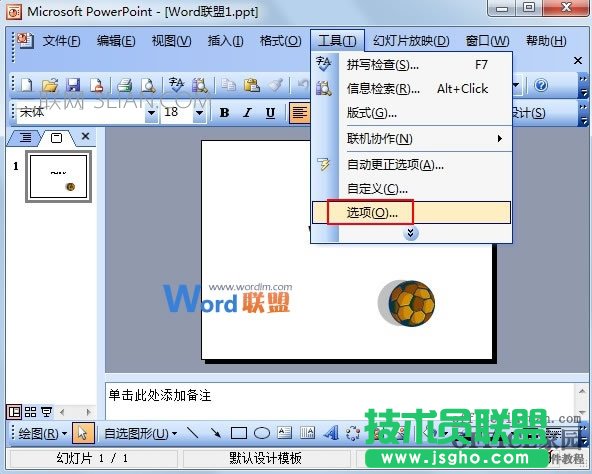The width and height of the screenshot is (592, 474).
Task: Switch to Slide Sorter view
Action: point(30,412)
